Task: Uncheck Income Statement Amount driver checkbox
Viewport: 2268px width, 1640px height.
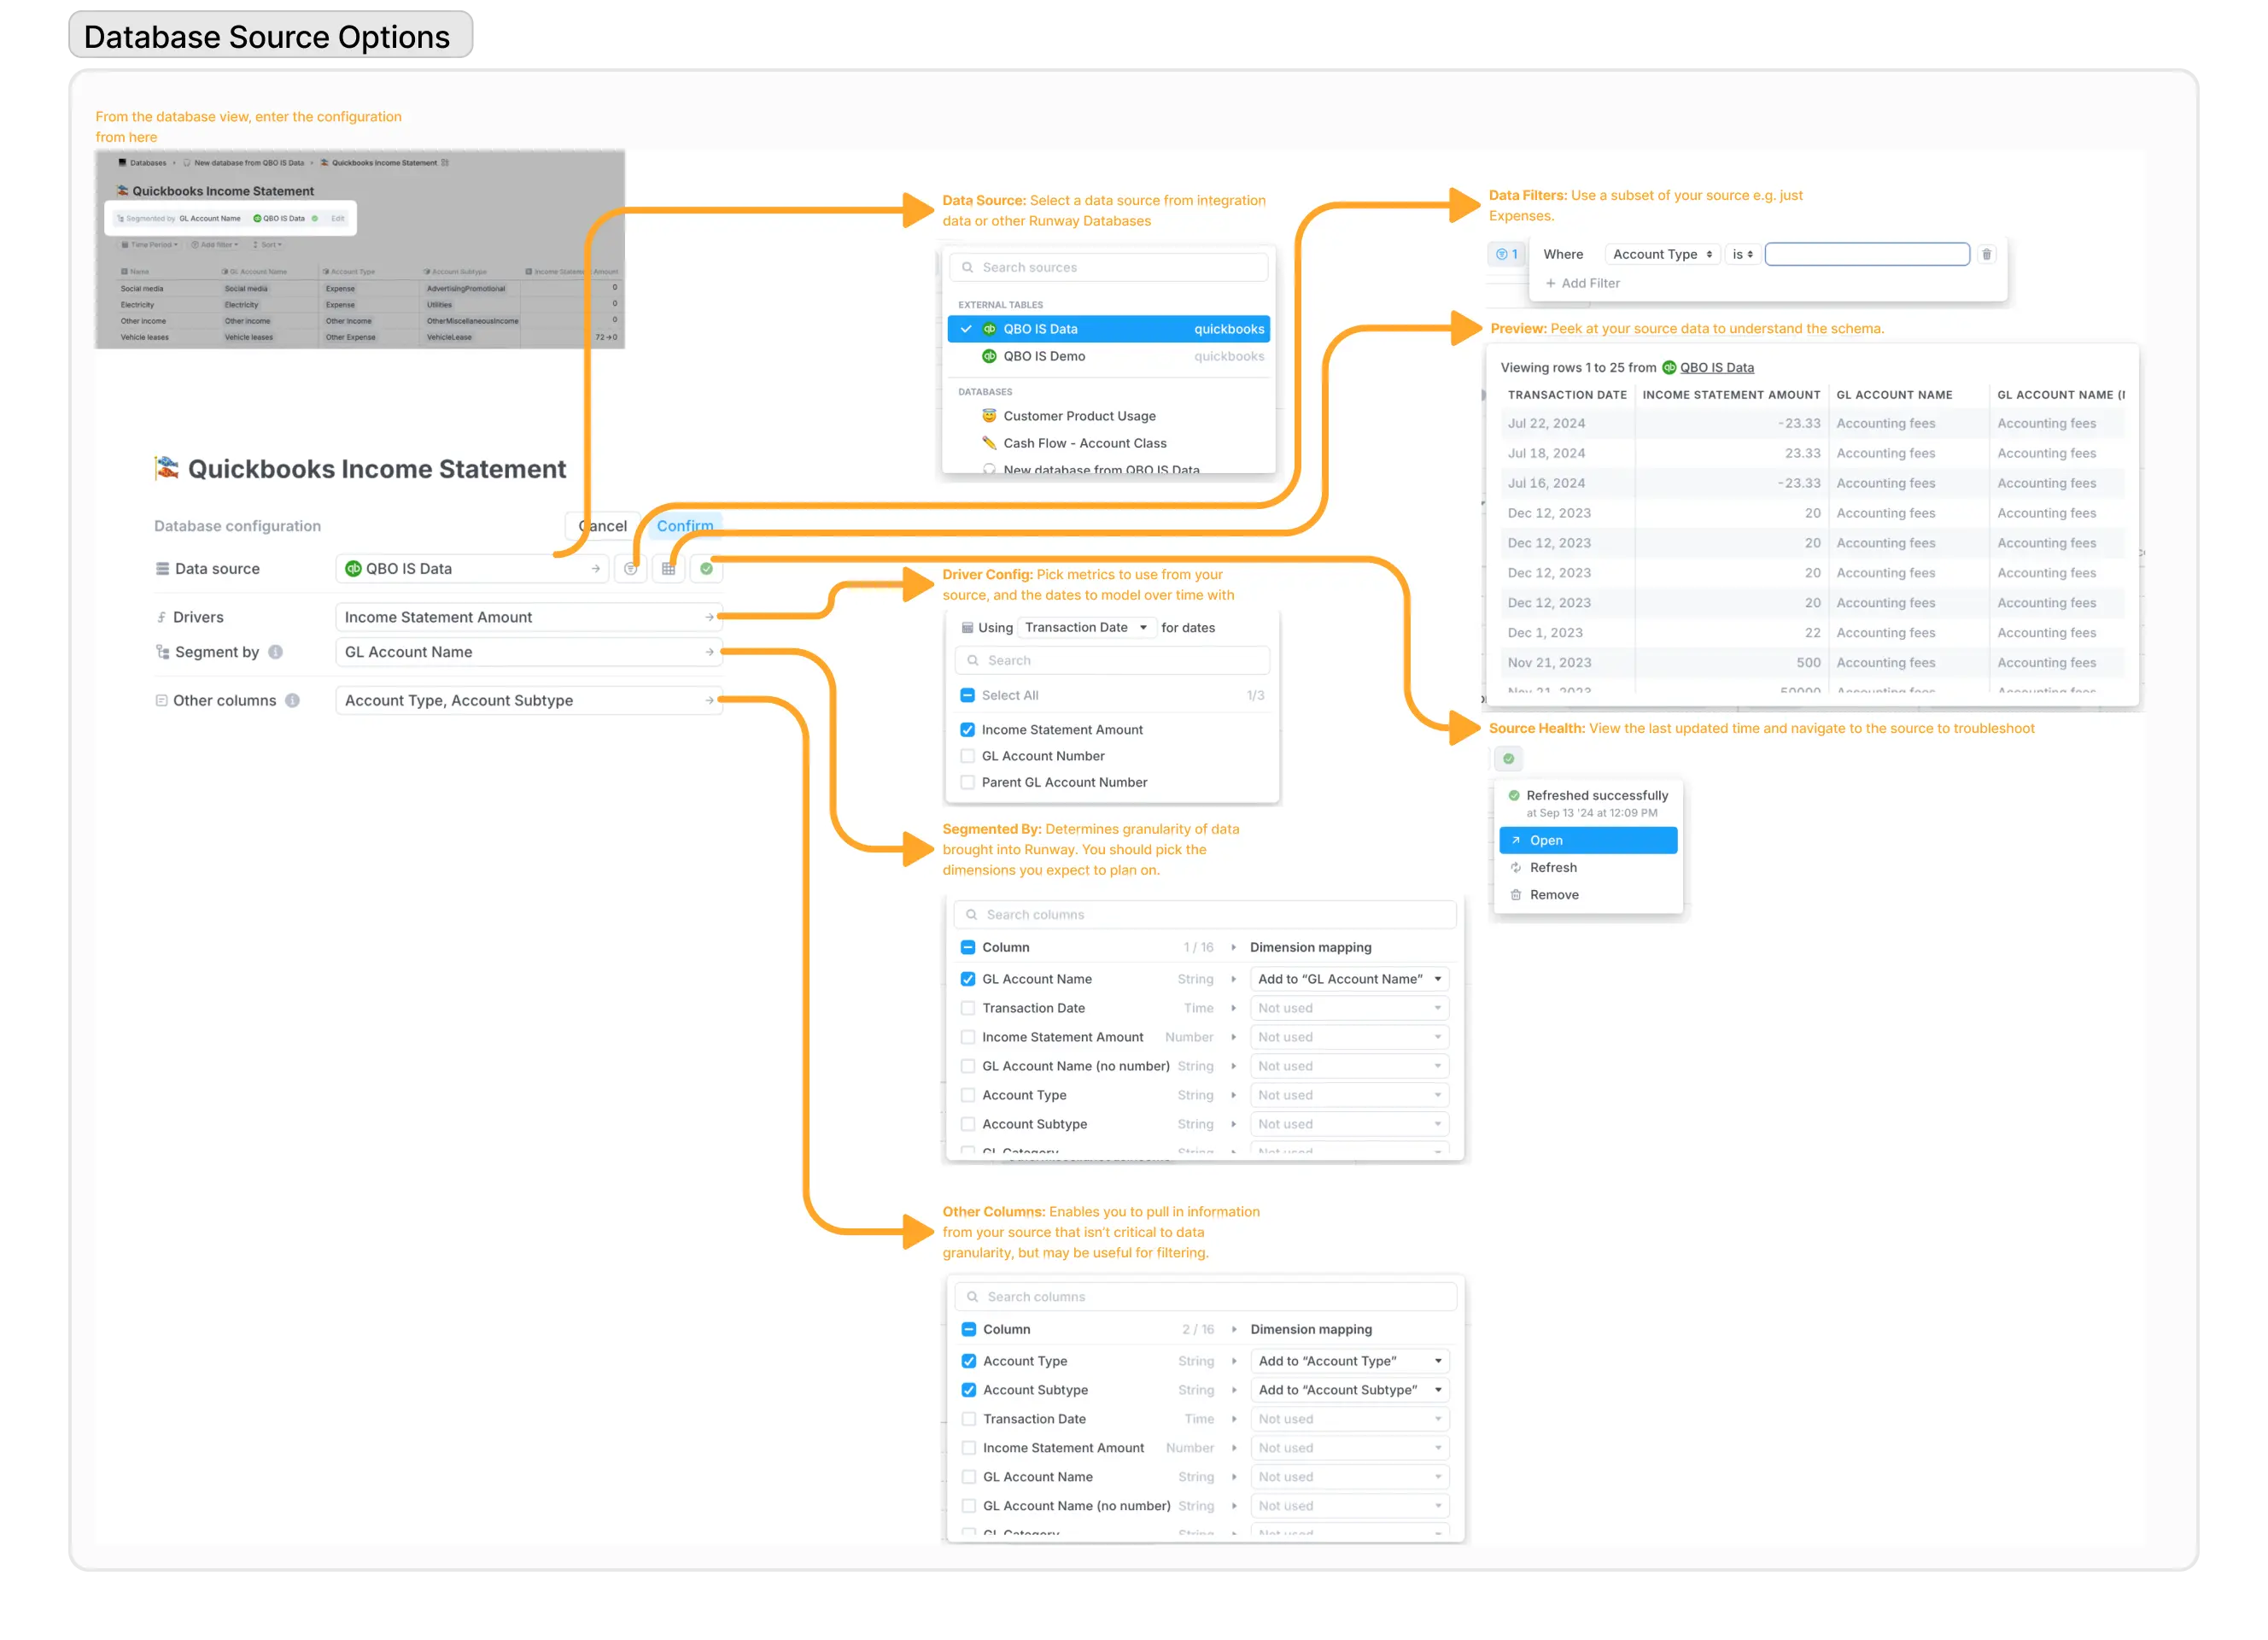Action: 967,730
